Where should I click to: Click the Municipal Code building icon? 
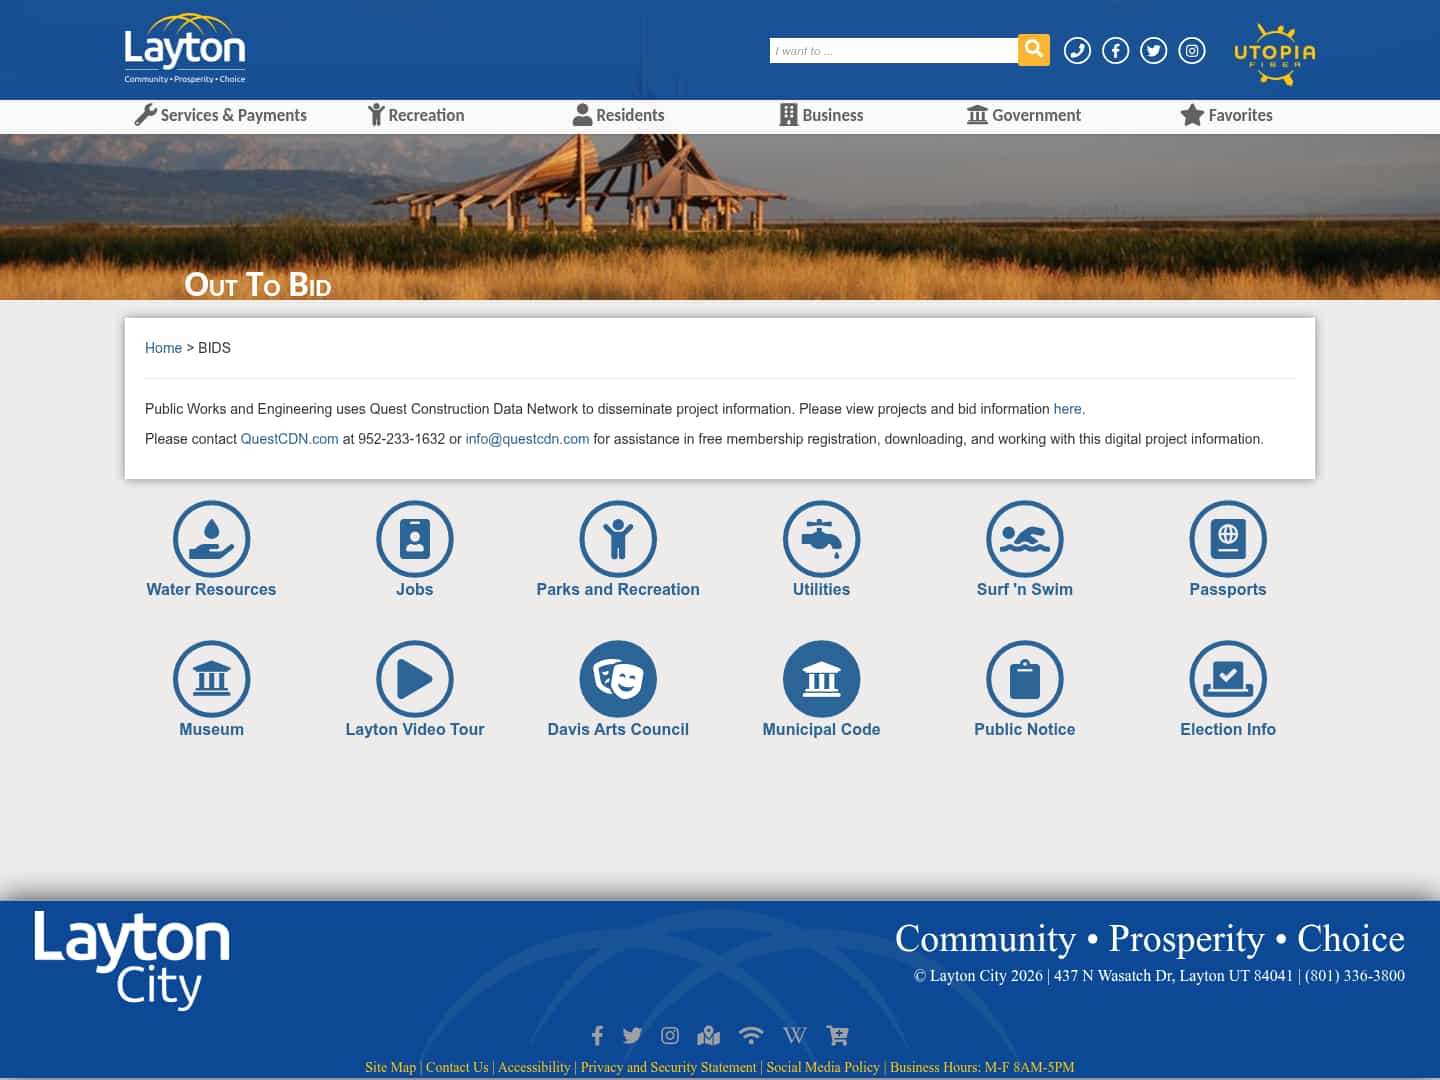pyautogui.click(x=821, y=679)
